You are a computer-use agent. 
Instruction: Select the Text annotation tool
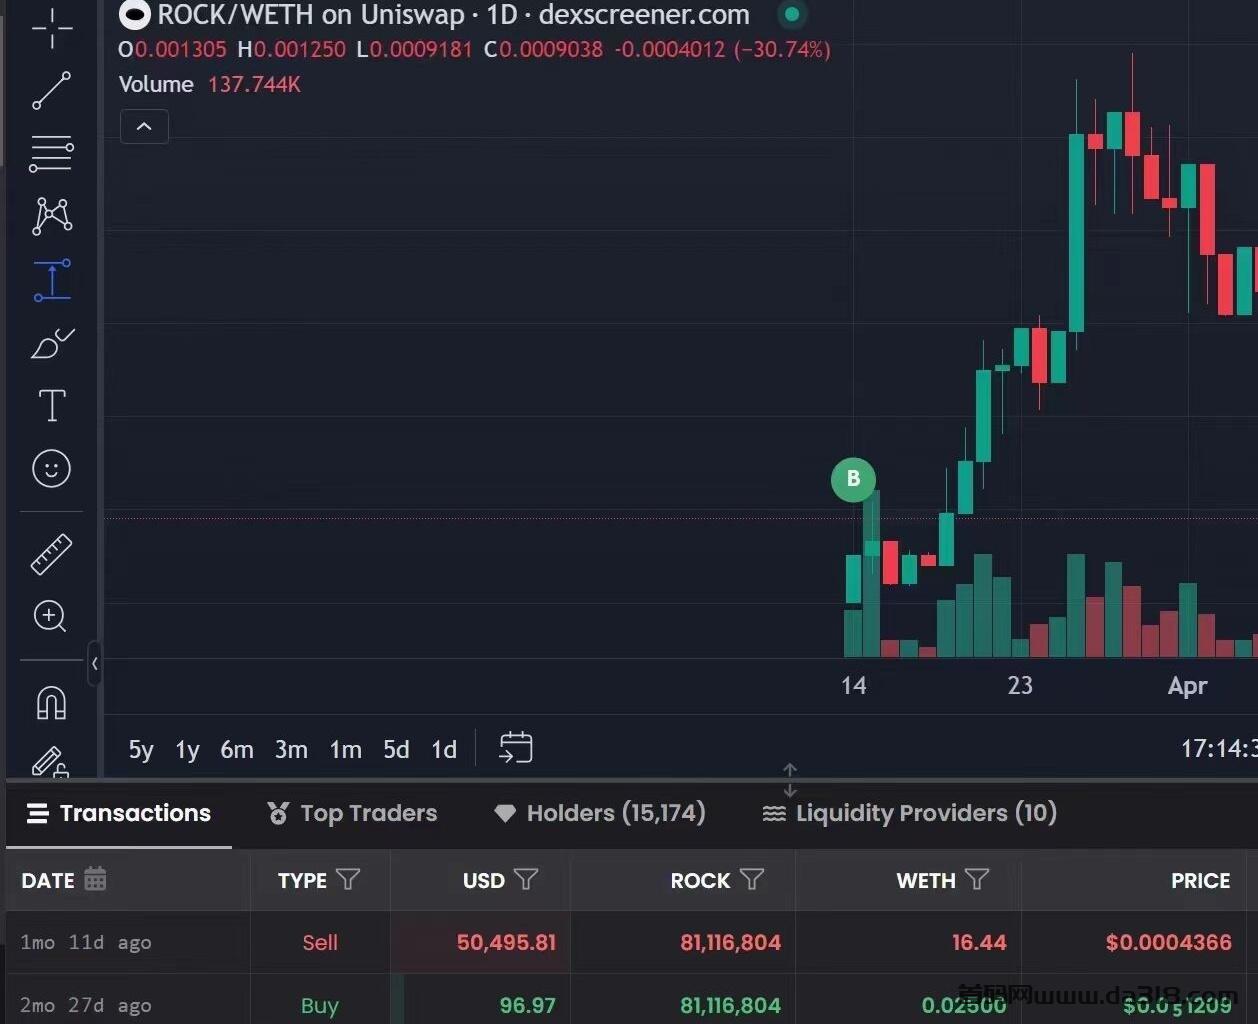[52, 406]
